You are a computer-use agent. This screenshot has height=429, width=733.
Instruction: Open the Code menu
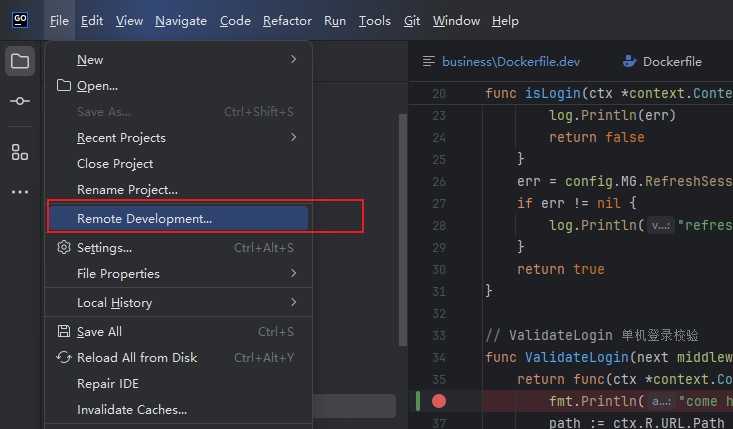pos(235,21)
